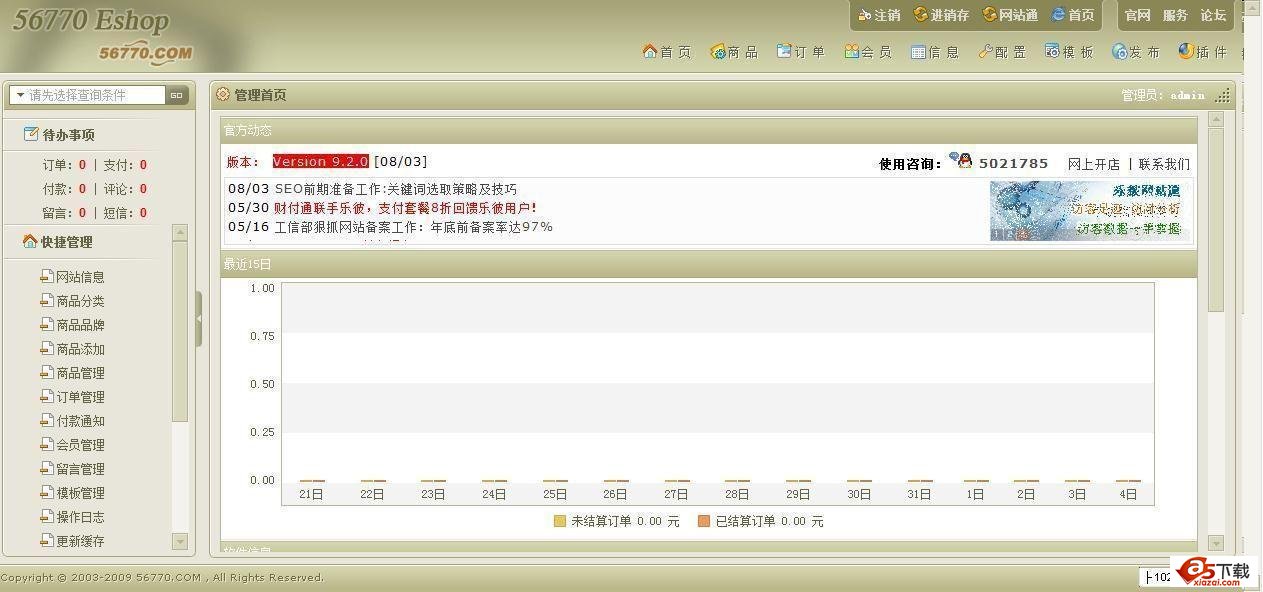Open the 订单 orders menu icon
This screenshot has width=1263, height=592.
coord(784,52)
